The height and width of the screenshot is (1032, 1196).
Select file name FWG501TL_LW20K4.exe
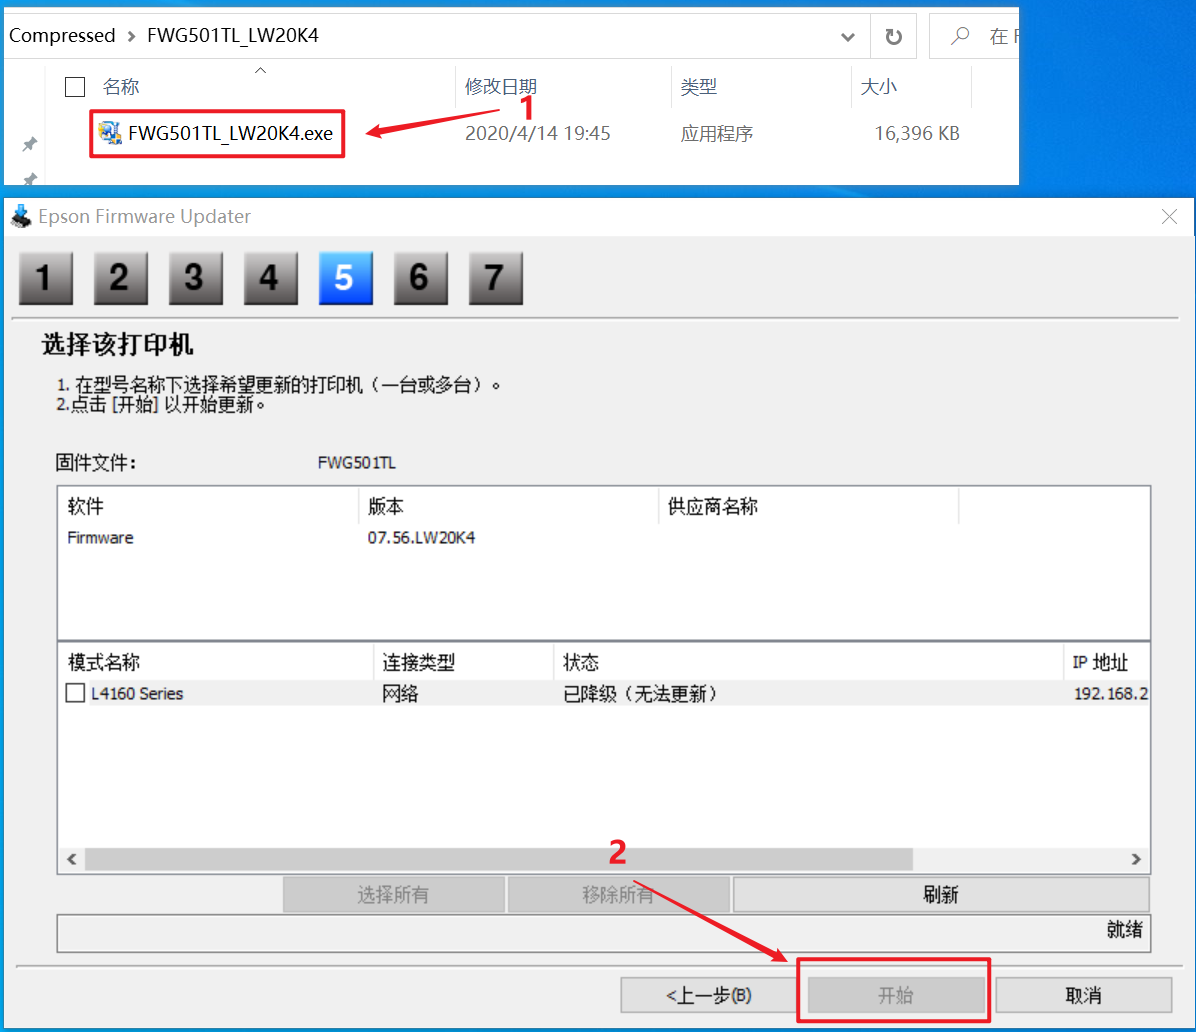point(230,133)
